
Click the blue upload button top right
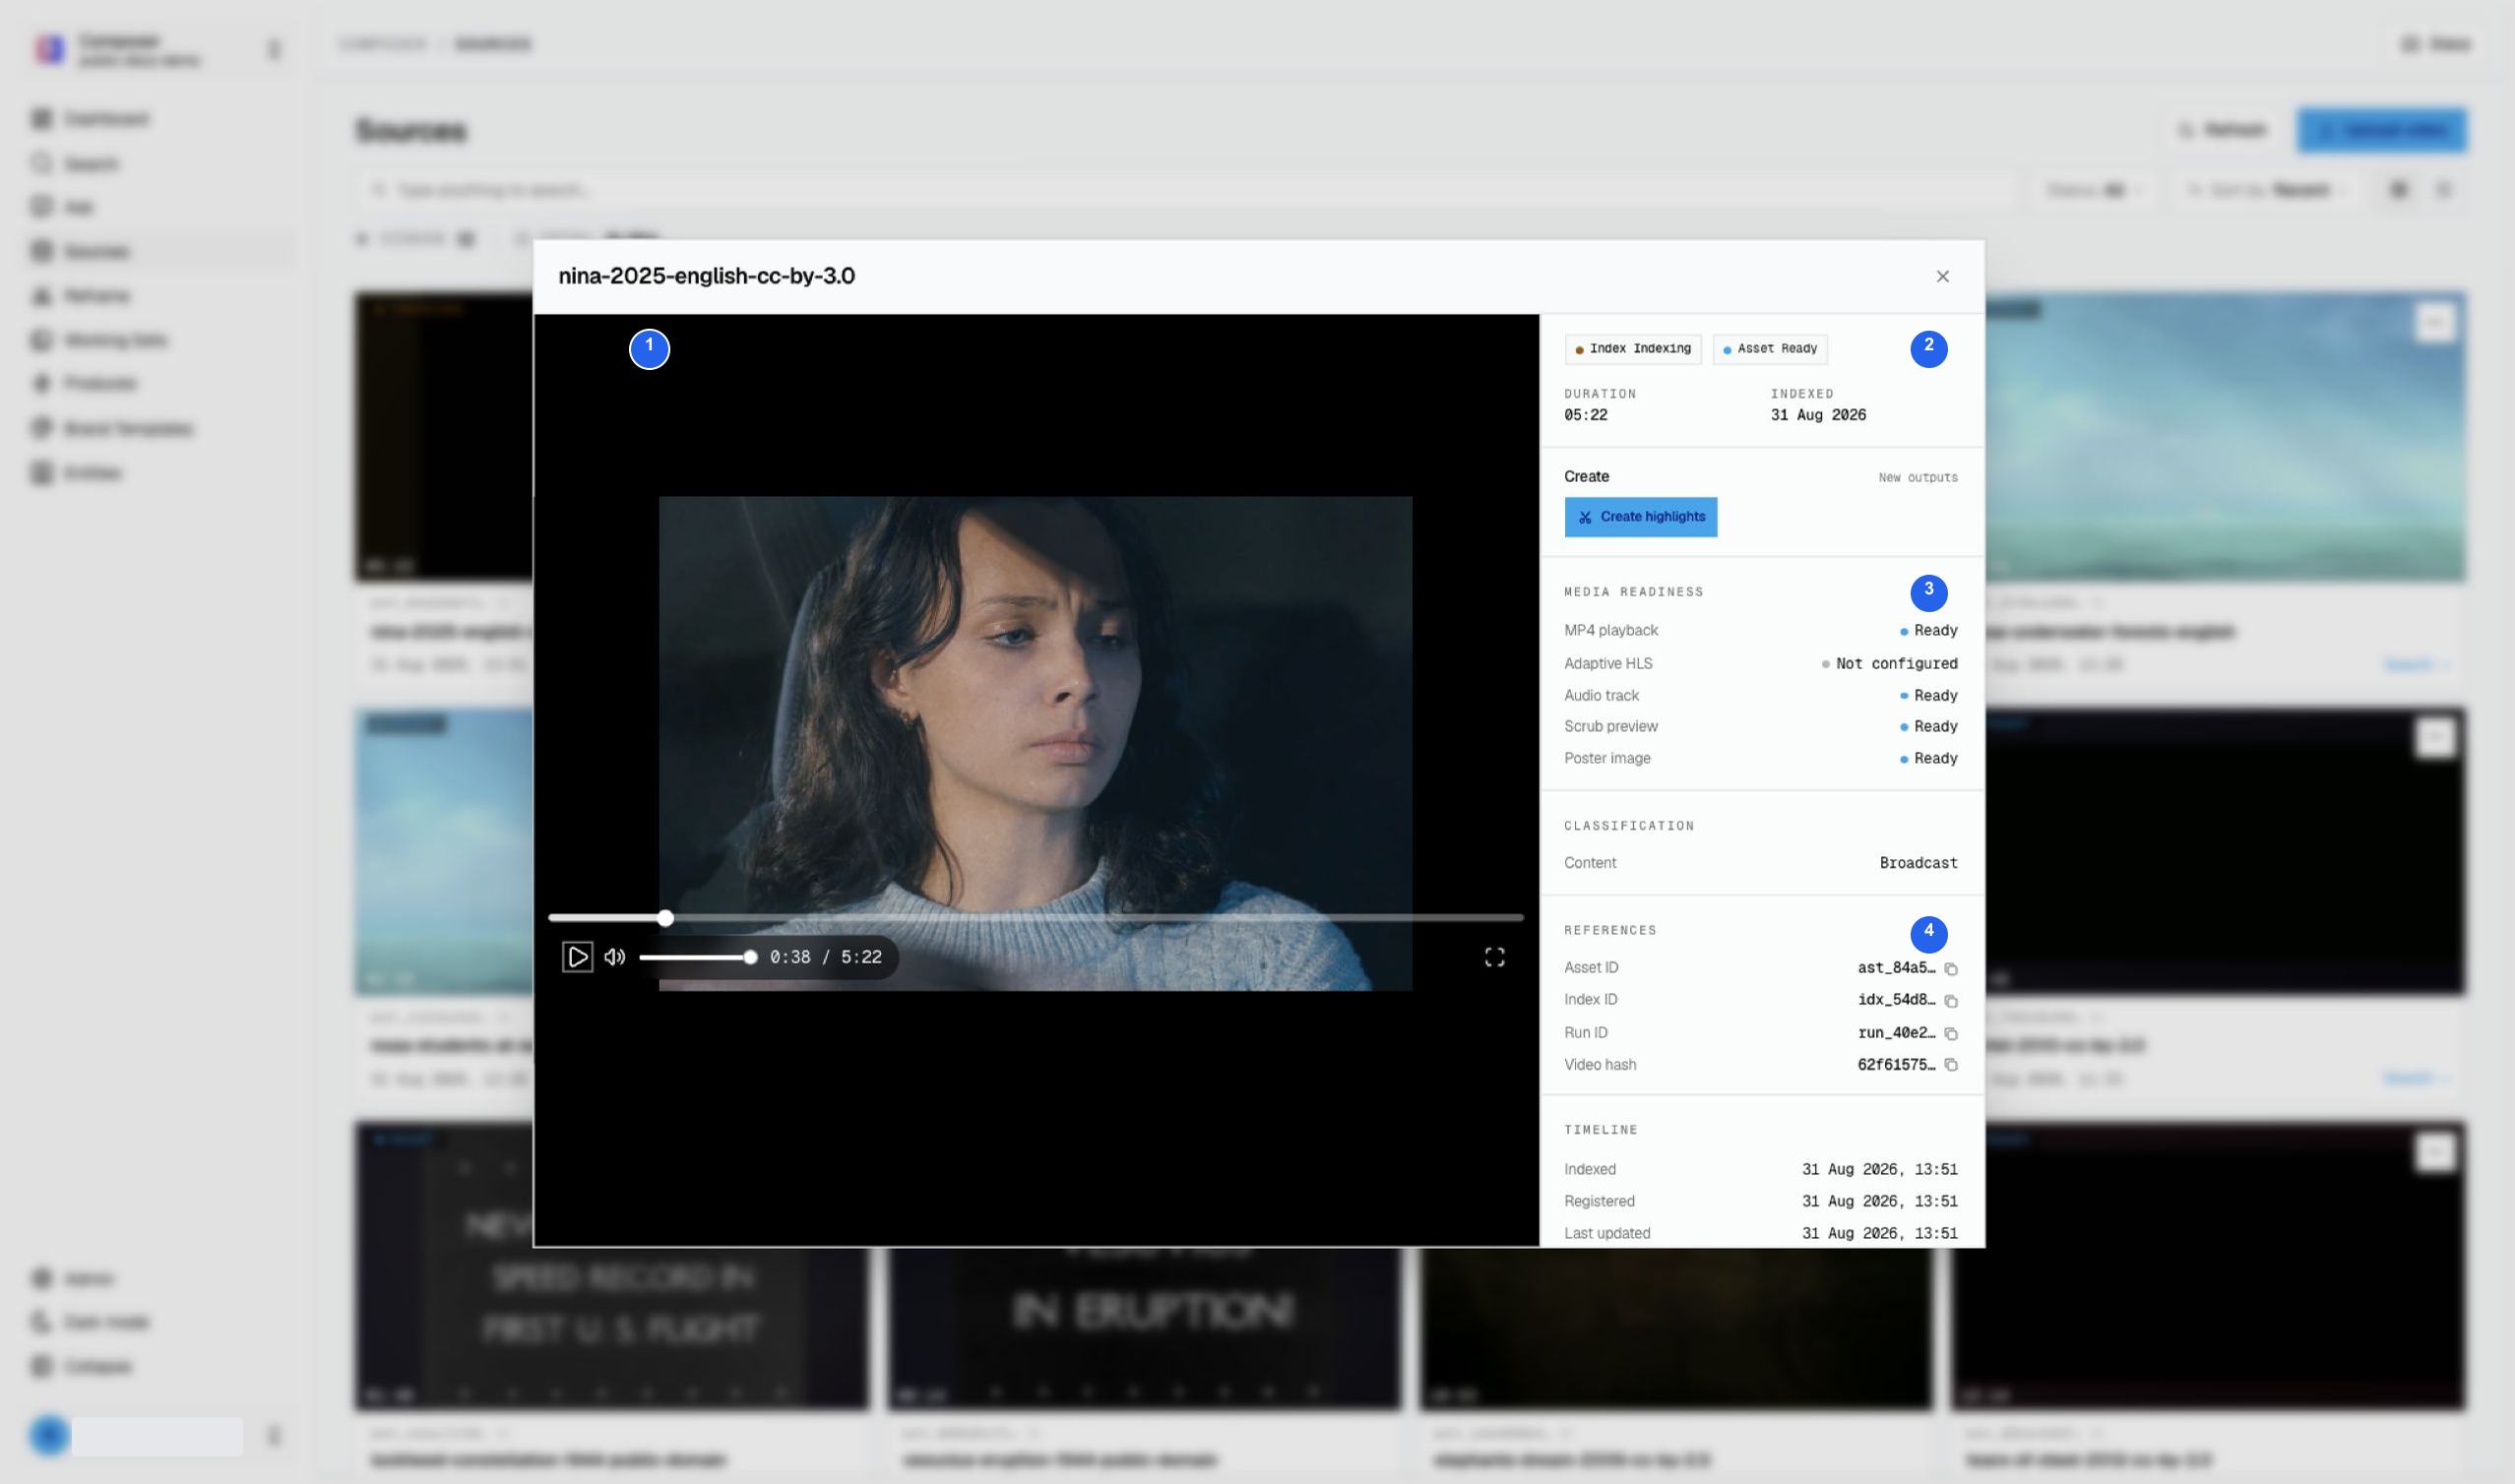pos(2381,130)
